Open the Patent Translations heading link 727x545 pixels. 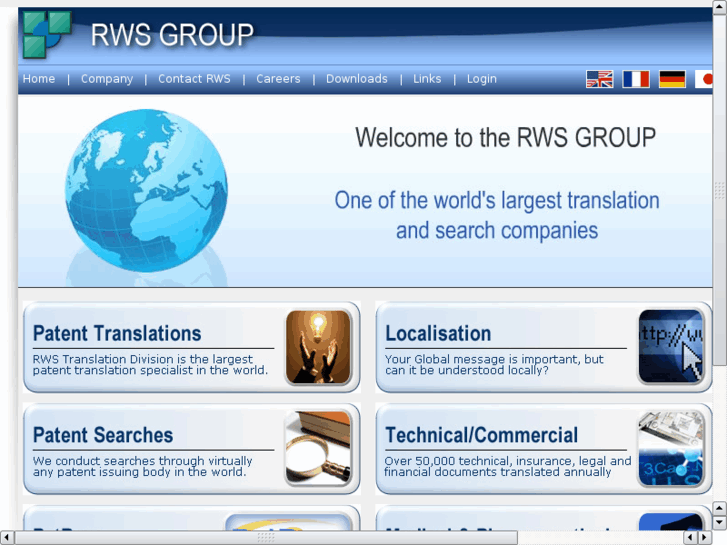click(x=117, y=333)
